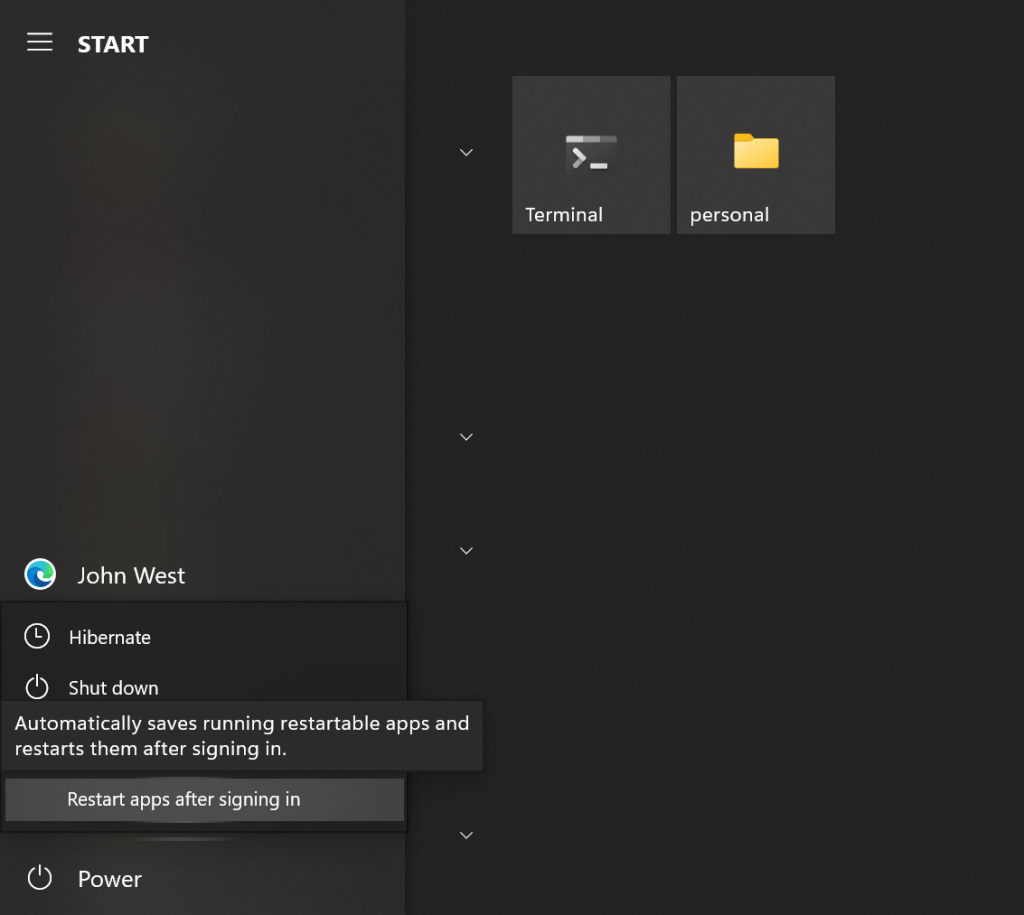Click the John West account name
The width and height of the screenshot is (1024, 915).
point(131,575)
